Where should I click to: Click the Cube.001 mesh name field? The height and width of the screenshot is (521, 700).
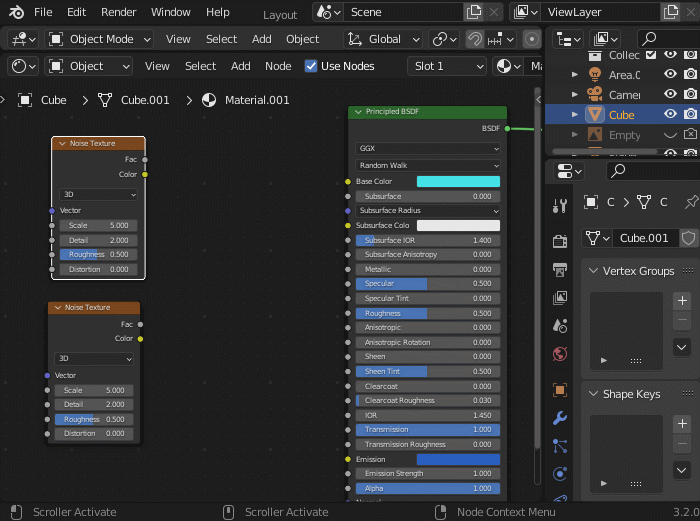643,238
